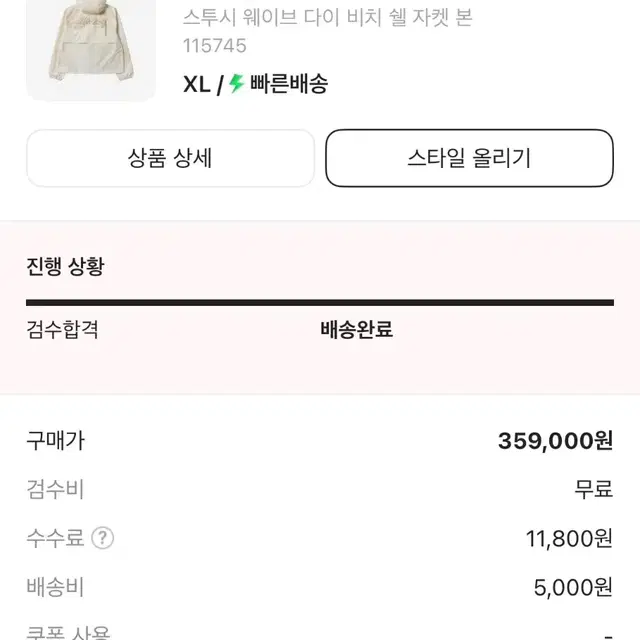Click the 359,000원 purchase price
This screenshot has height=640, width=640.
(x=555, y=441)
